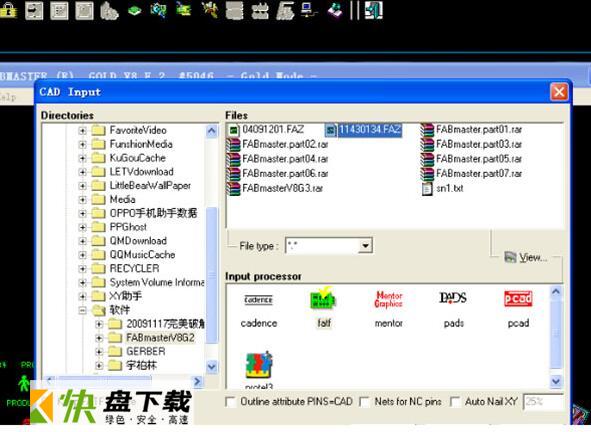
Task: Click directories horizontal scroll right arrow
Action: (x=197, y=381)
